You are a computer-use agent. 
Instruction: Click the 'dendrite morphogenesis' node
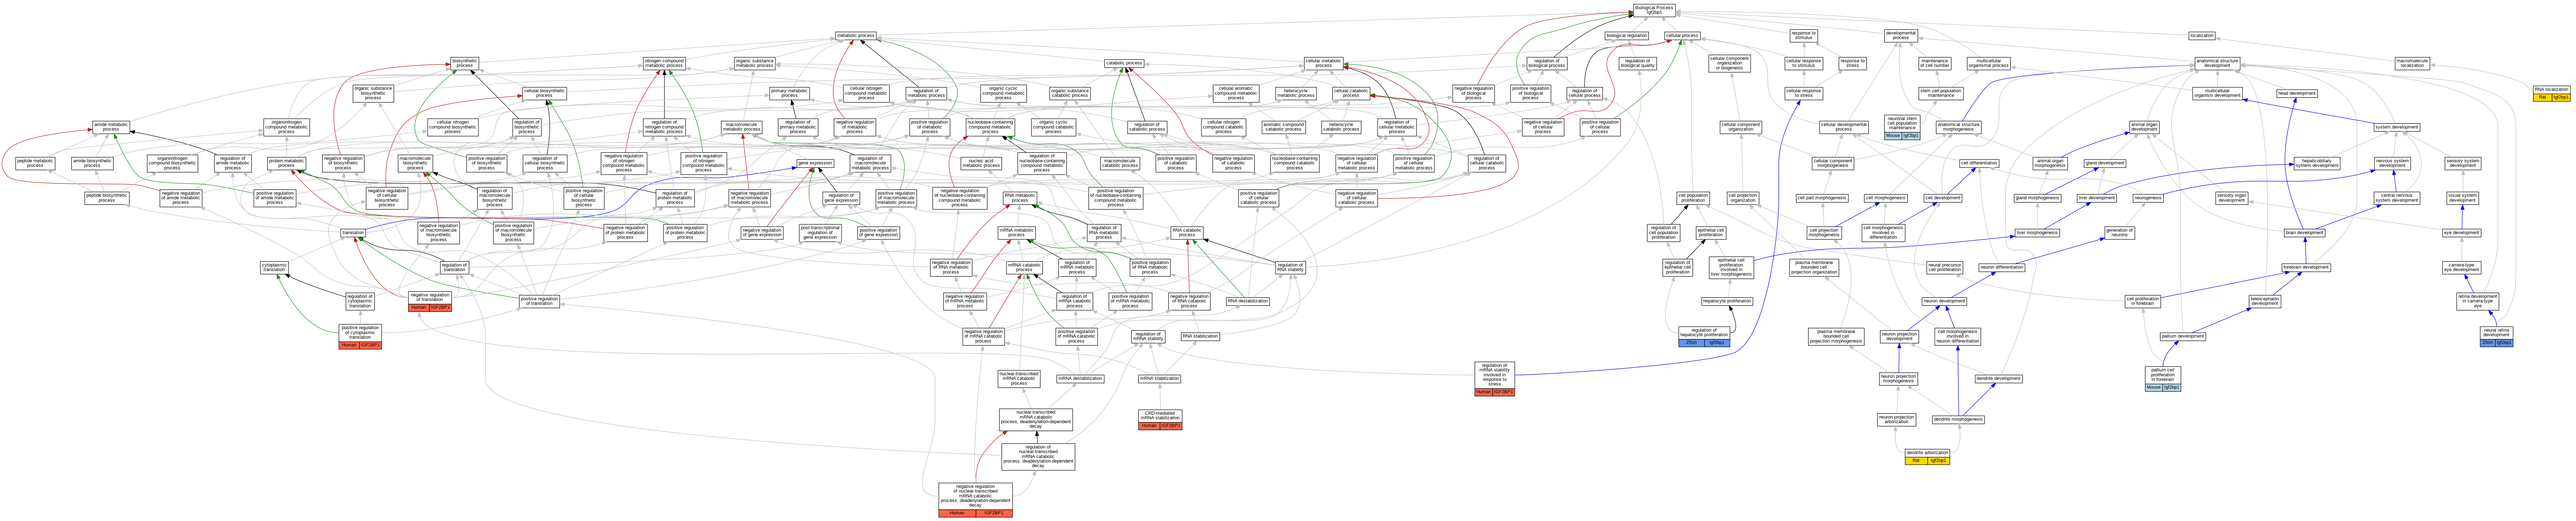click(1958, 419)
